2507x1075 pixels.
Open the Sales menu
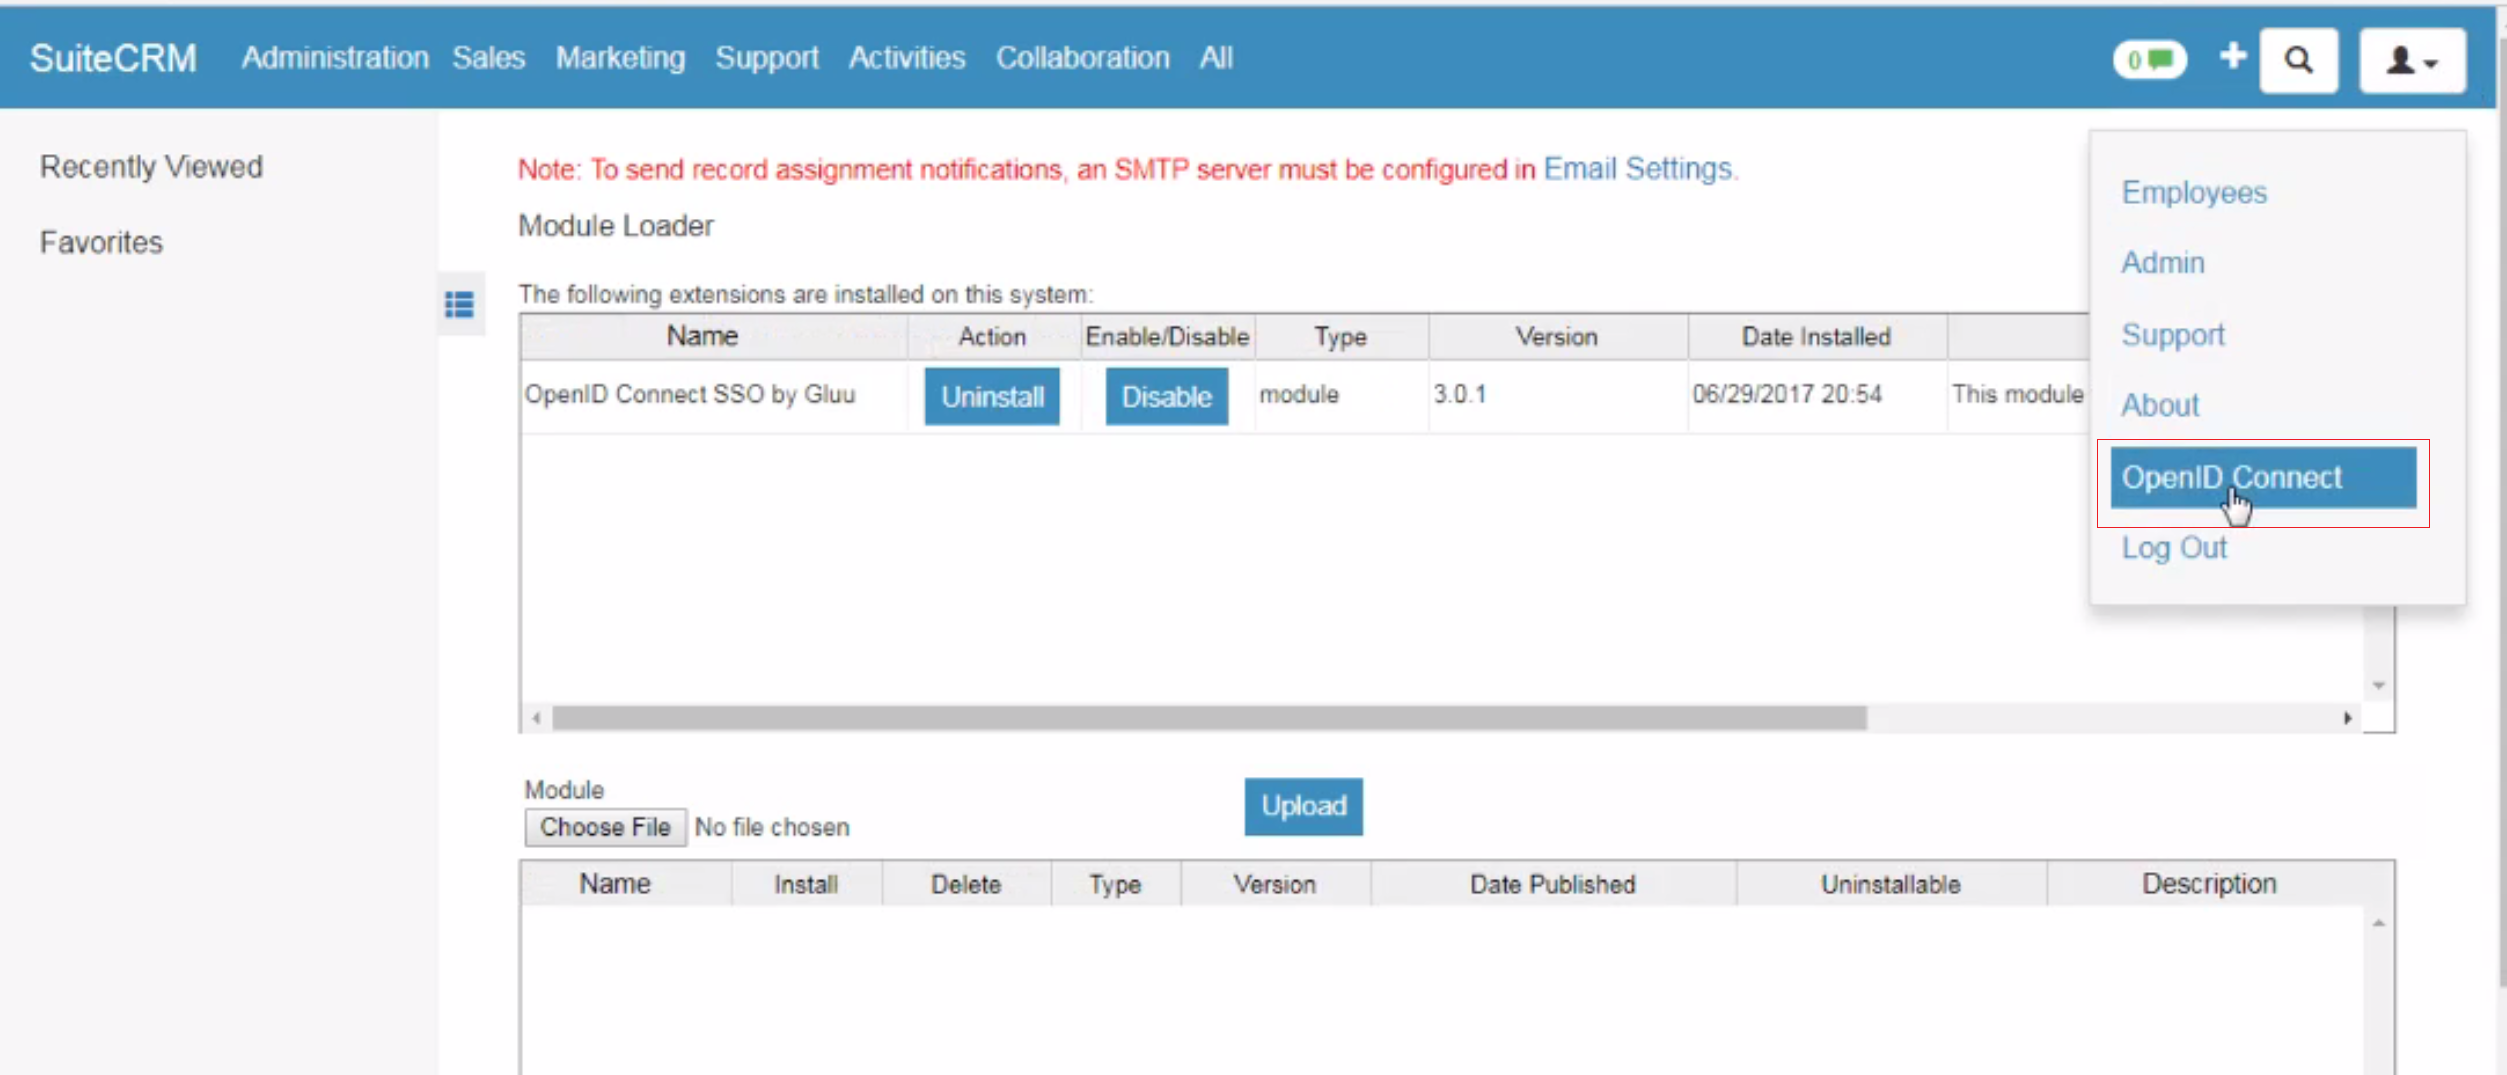488,58
